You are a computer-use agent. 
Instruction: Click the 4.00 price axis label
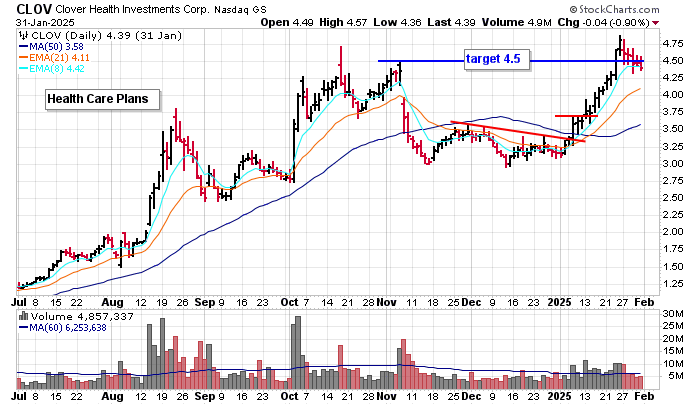coord(673,95)
